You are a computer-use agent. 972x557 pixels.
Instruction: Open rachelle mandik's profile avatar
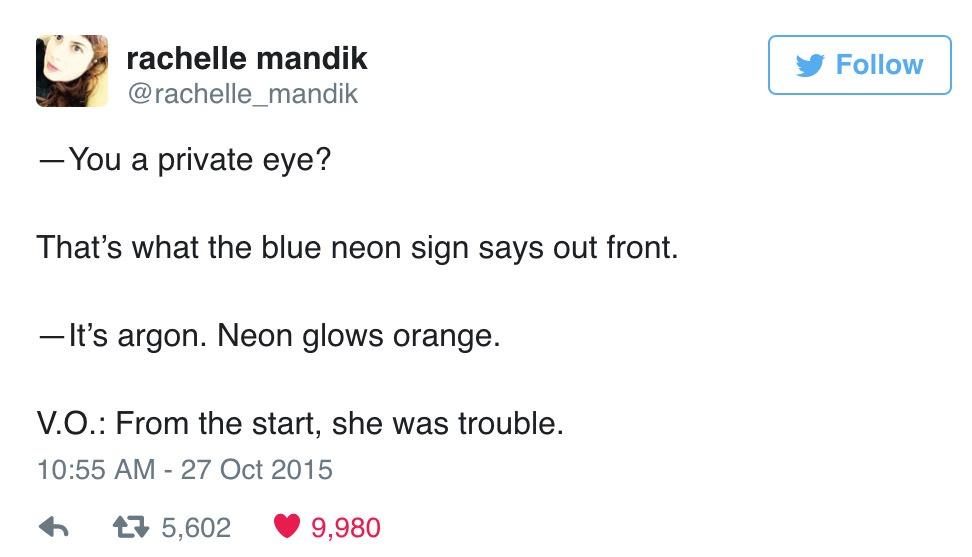click(x=72, y=72)
